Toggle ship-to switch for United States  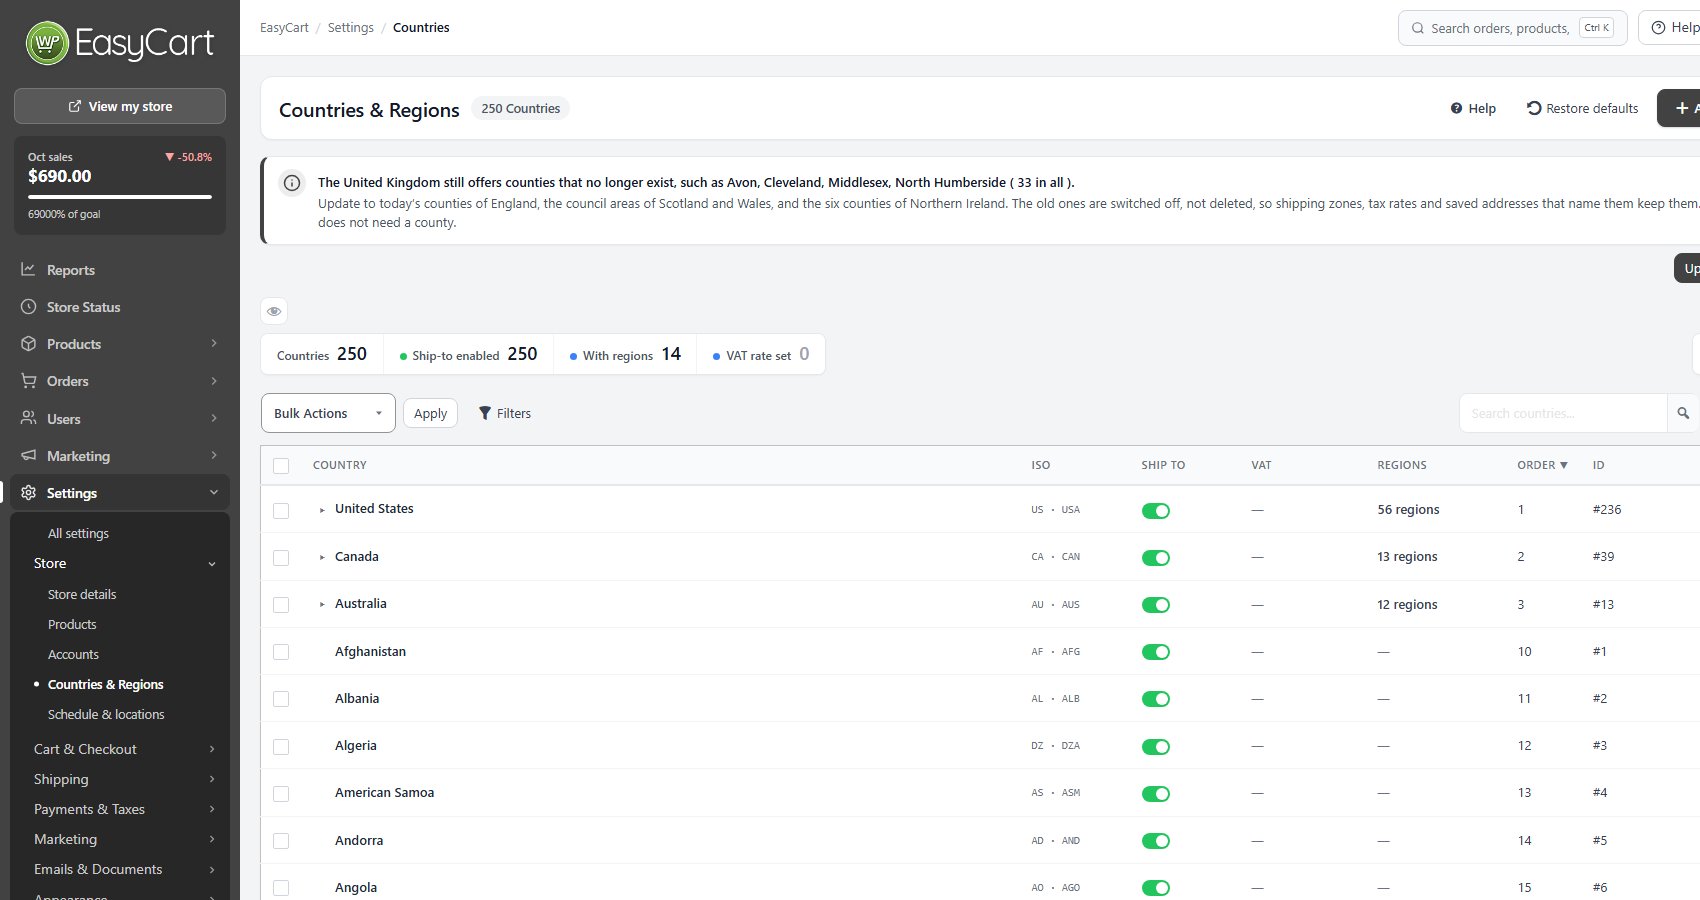pyautogui.click(x=1156, y=511)
